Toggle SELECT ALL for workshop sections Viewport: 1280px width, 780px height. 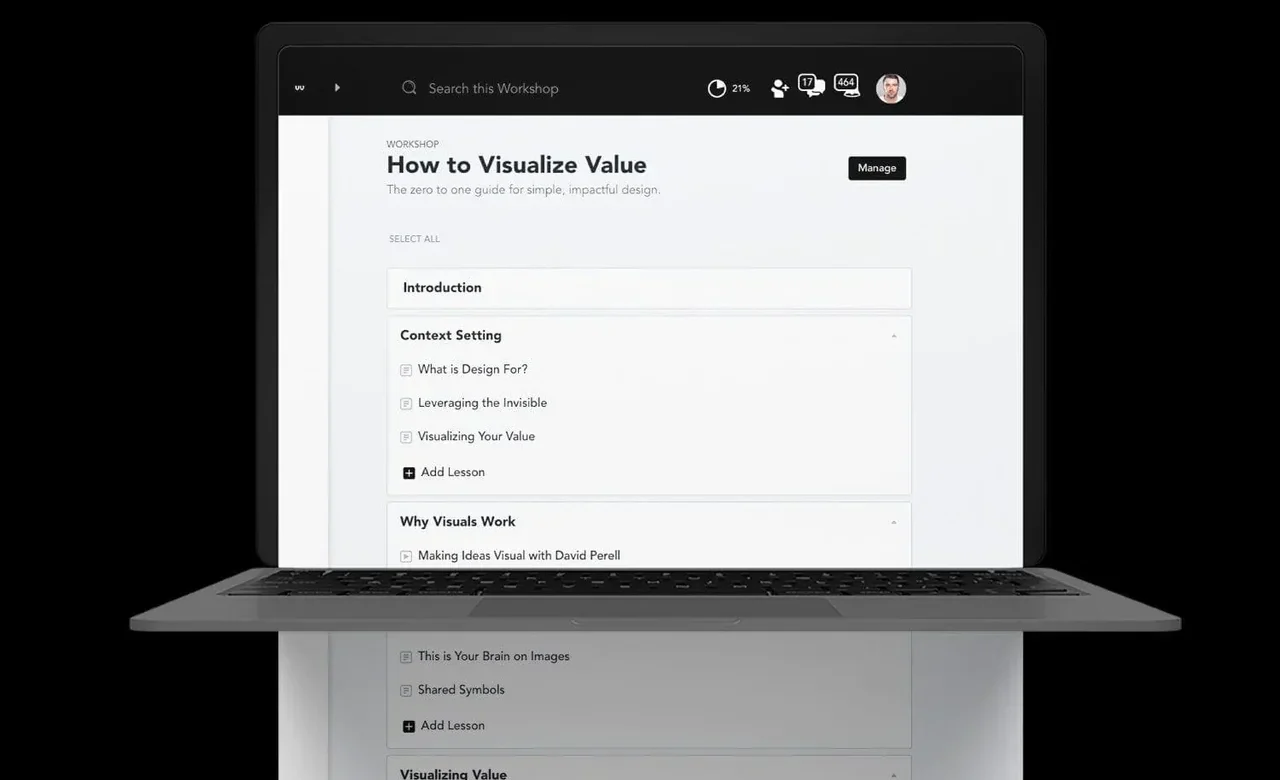click(413, 238)
